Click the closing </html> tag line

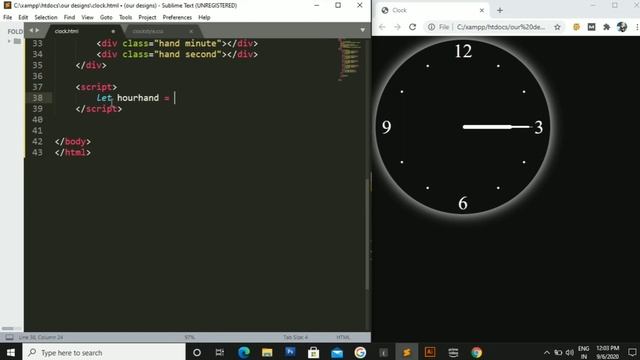coord(73,153)
